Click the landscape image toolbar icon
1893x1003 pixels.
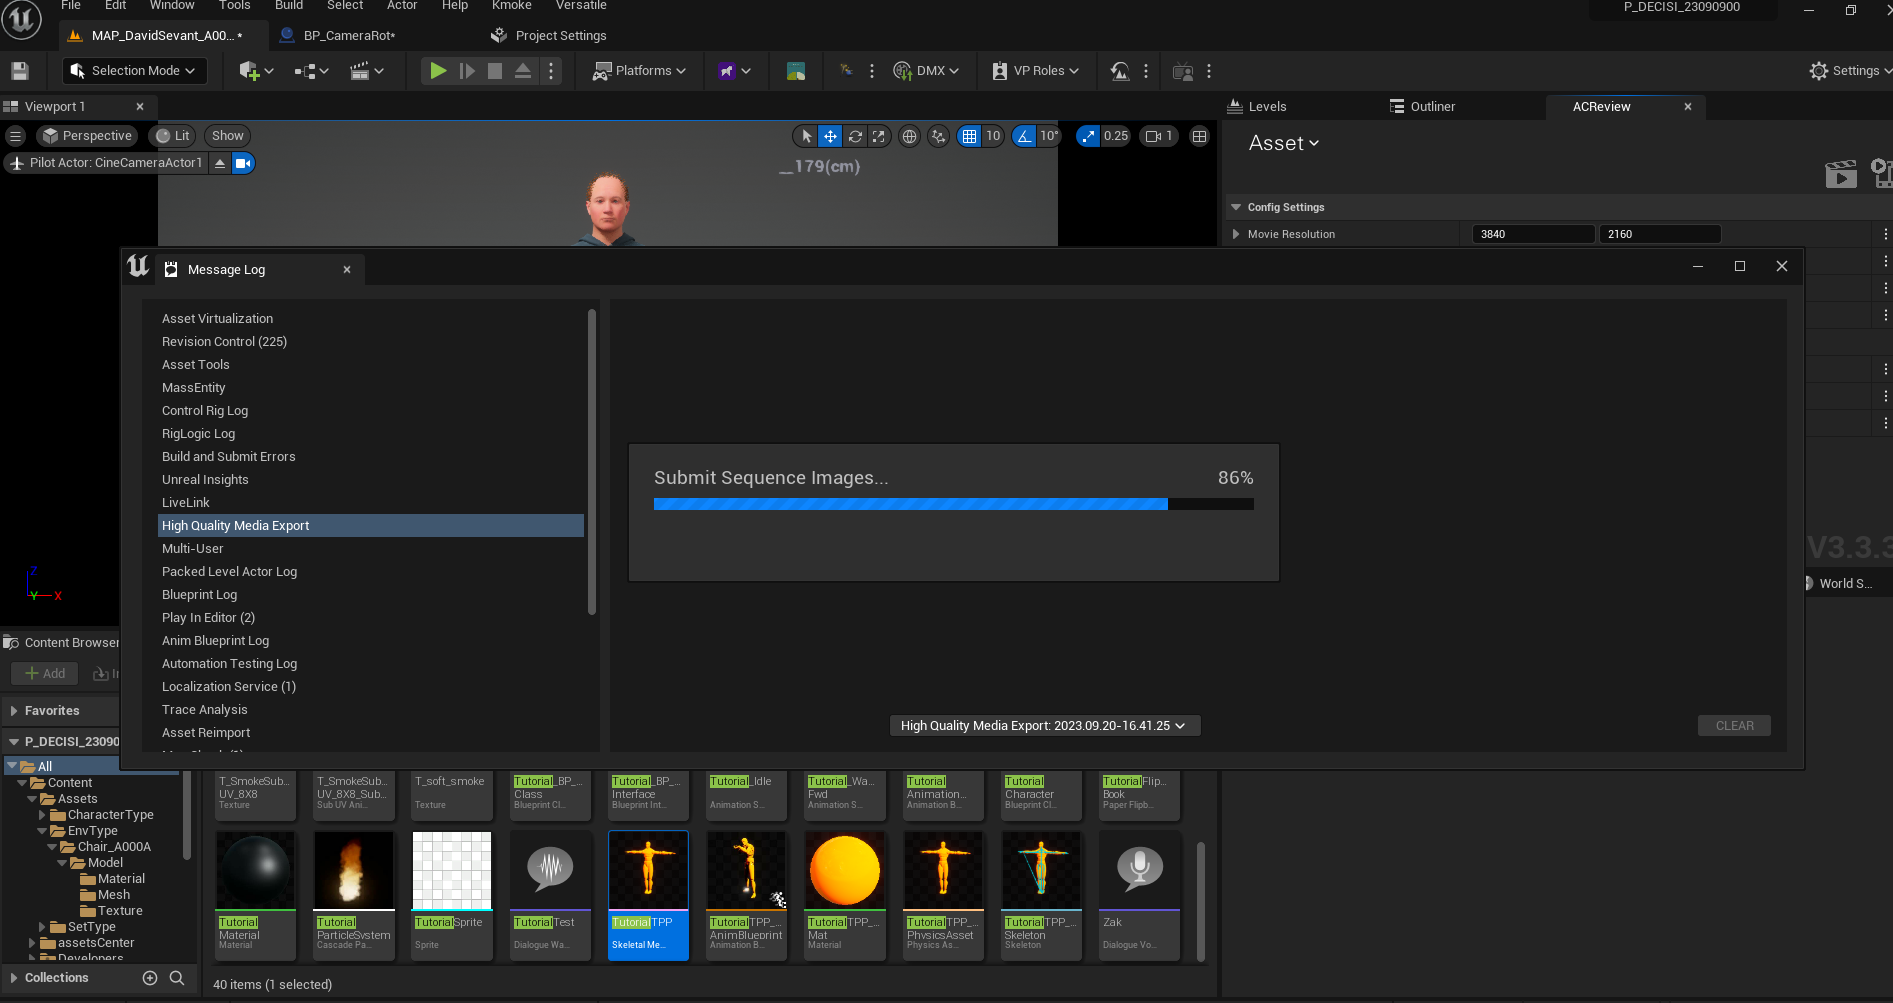tap(796, 71)
